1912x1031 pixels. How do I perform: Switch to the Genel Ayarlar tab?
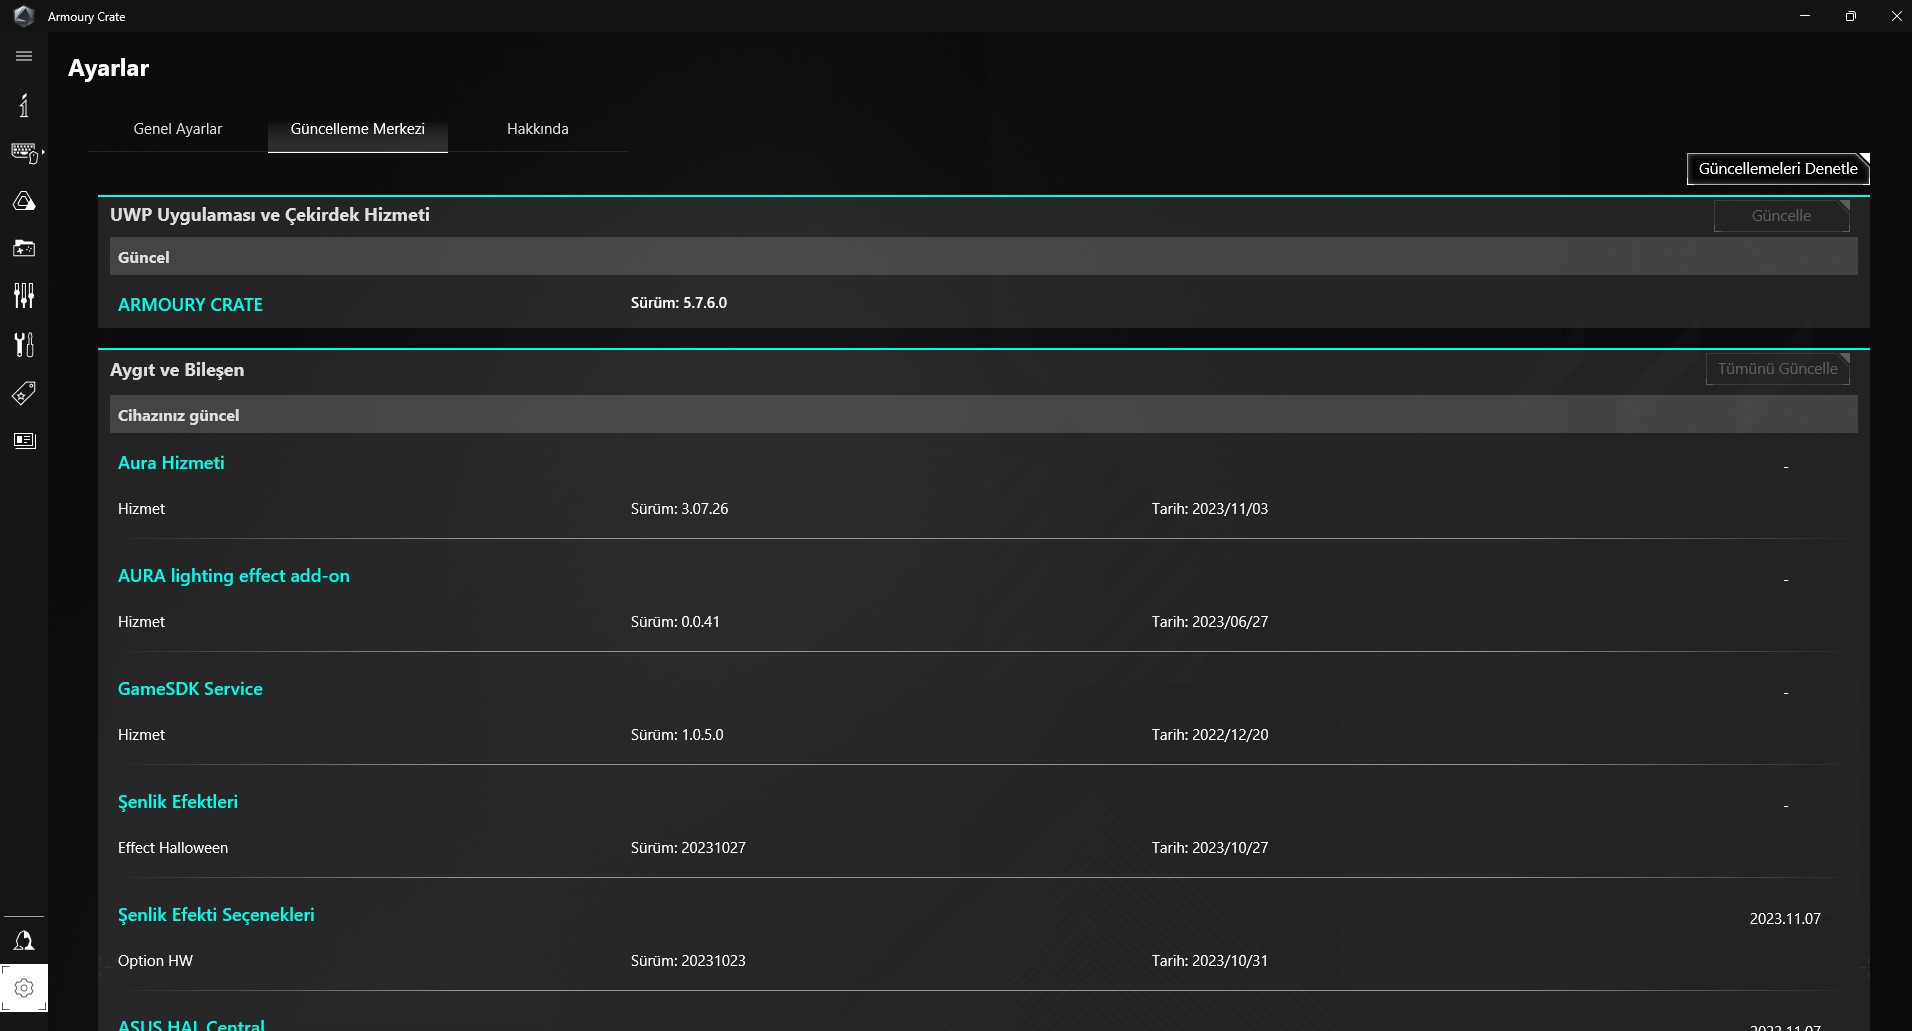(178, 129)
